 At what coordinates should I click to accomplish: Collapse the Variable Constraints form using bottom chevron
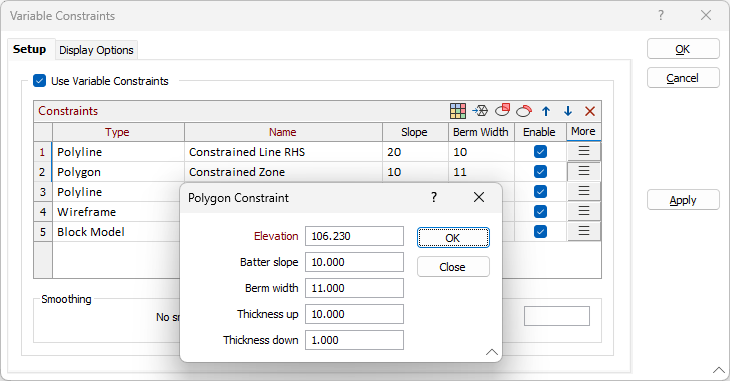[719, 370]
